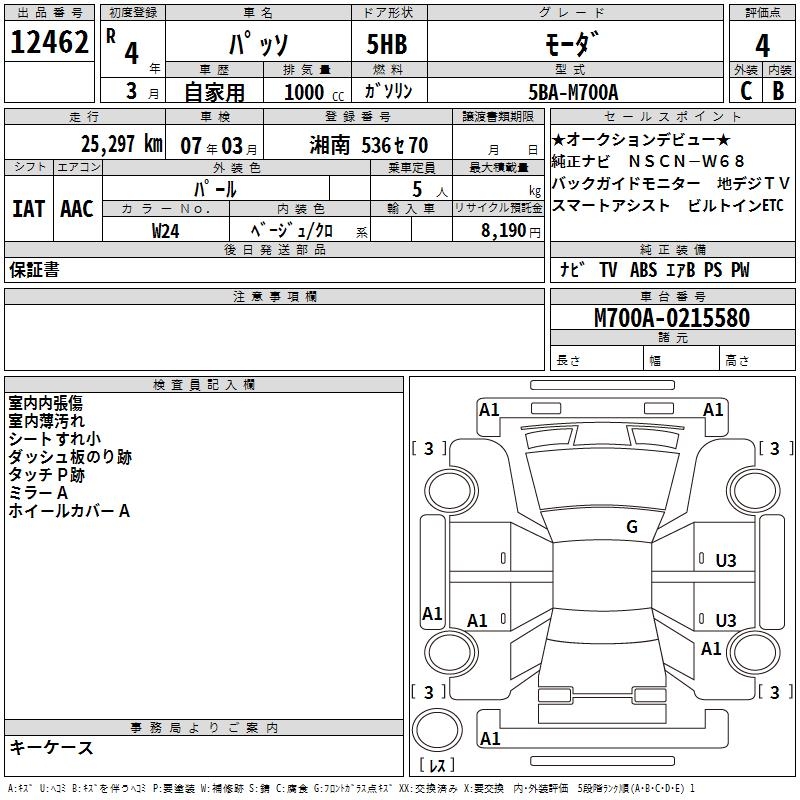The width and height of the screenshot is (800, 800).
Task: Select the interior colour ベージュ/クロ
Action: coord(291,231)
